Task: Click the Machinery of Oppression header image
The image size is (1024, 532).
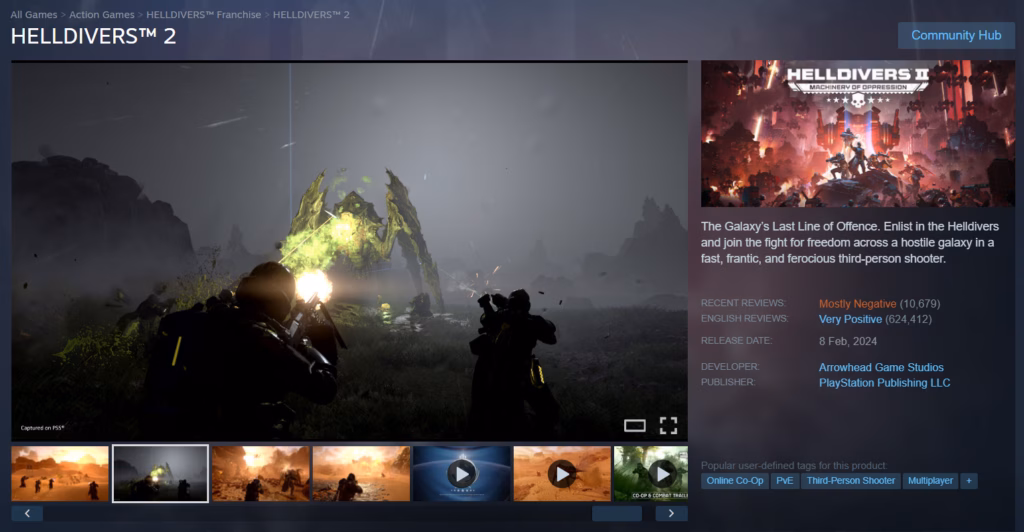Action: pos(857,134)
